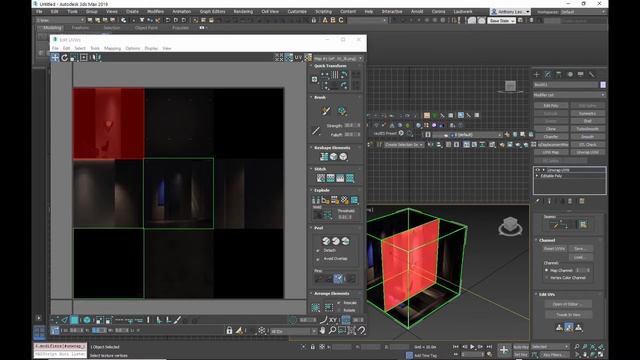The image size is (640, 360).
Task: Toggle the Detach checkbox in Peel rollout
Action: [318, 251]
